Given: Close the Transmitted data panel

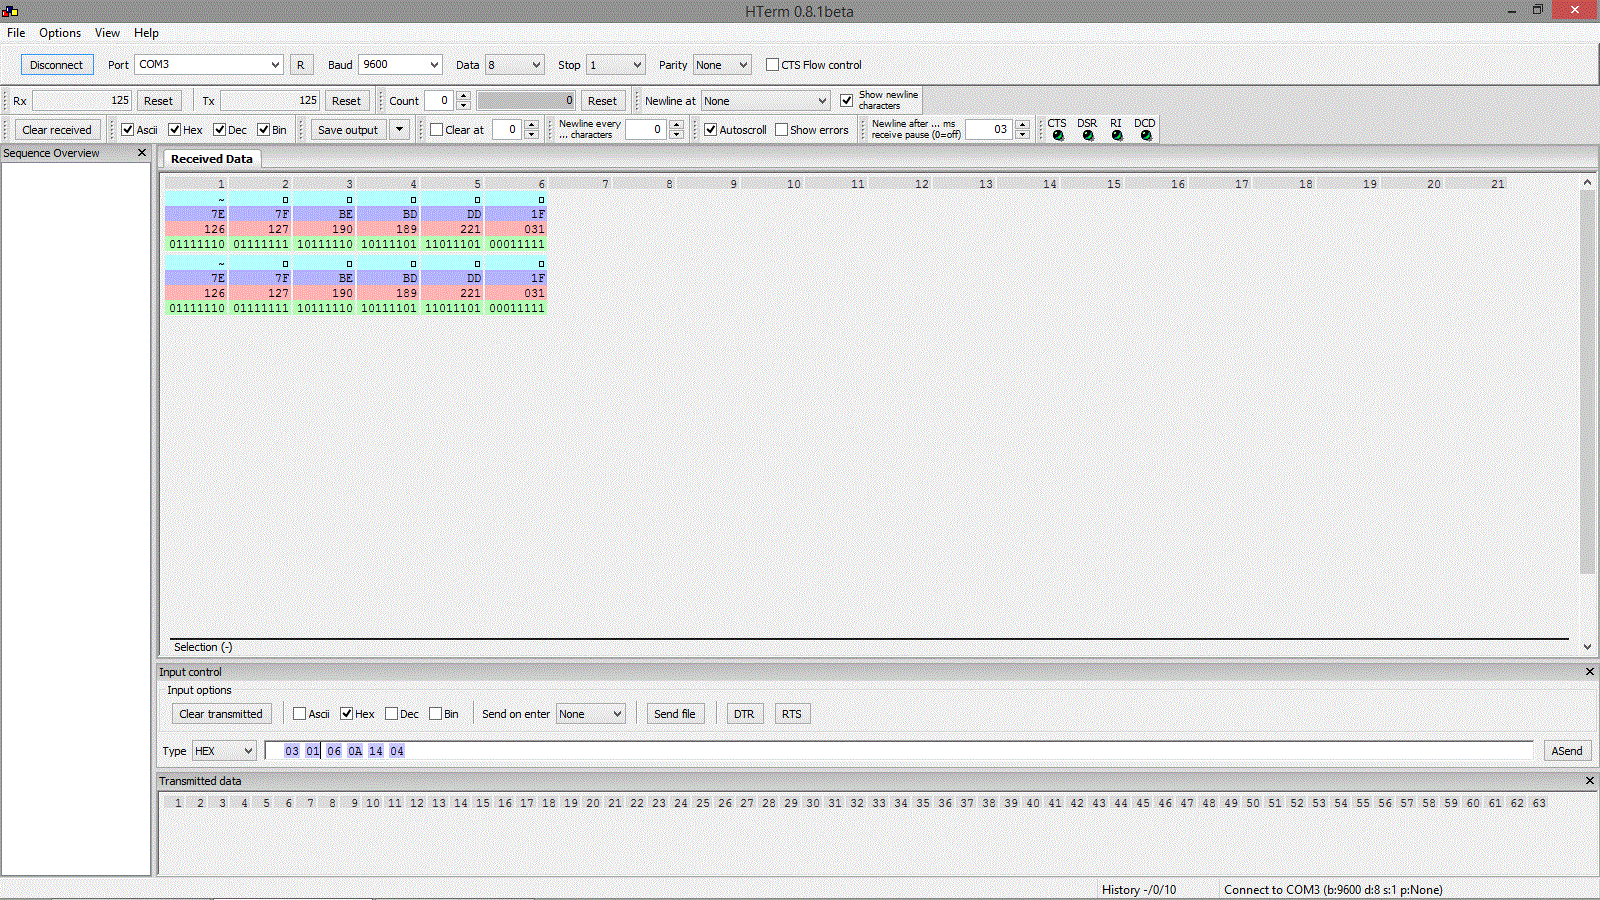Looking at the screenshot, I should 1590,781.
